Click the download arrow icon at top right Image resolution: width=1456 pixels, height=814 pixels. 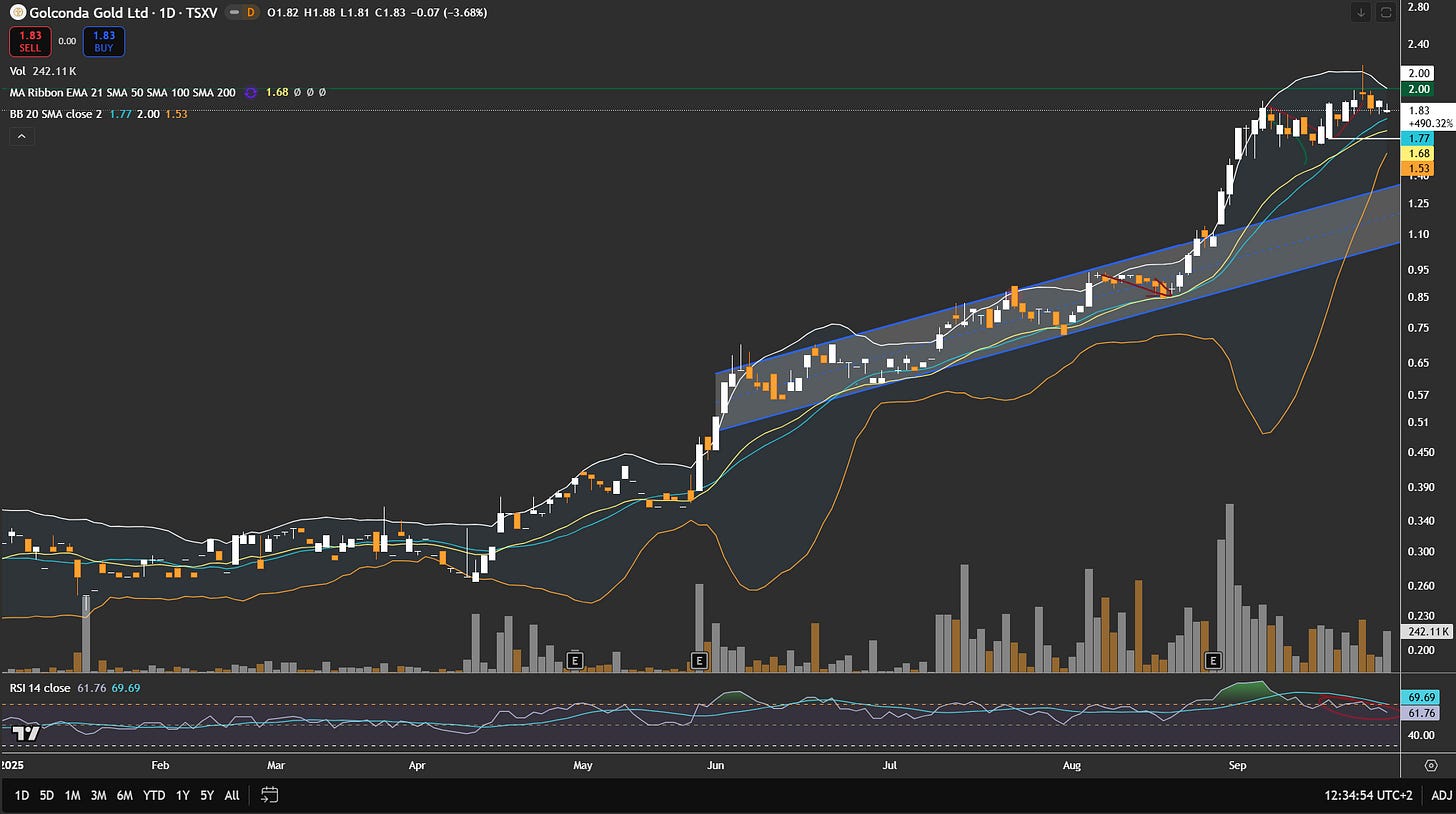(1361, 12)
